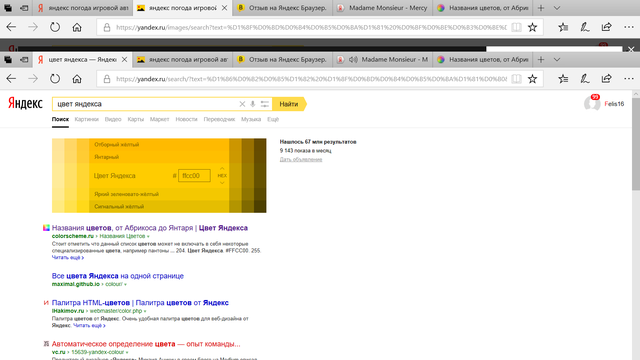640x360 pixels.
Task: Open 'Названия цветов, от Абрикоса до Янтаря' result
Action: pyautogui.click(x=150, y=228)
